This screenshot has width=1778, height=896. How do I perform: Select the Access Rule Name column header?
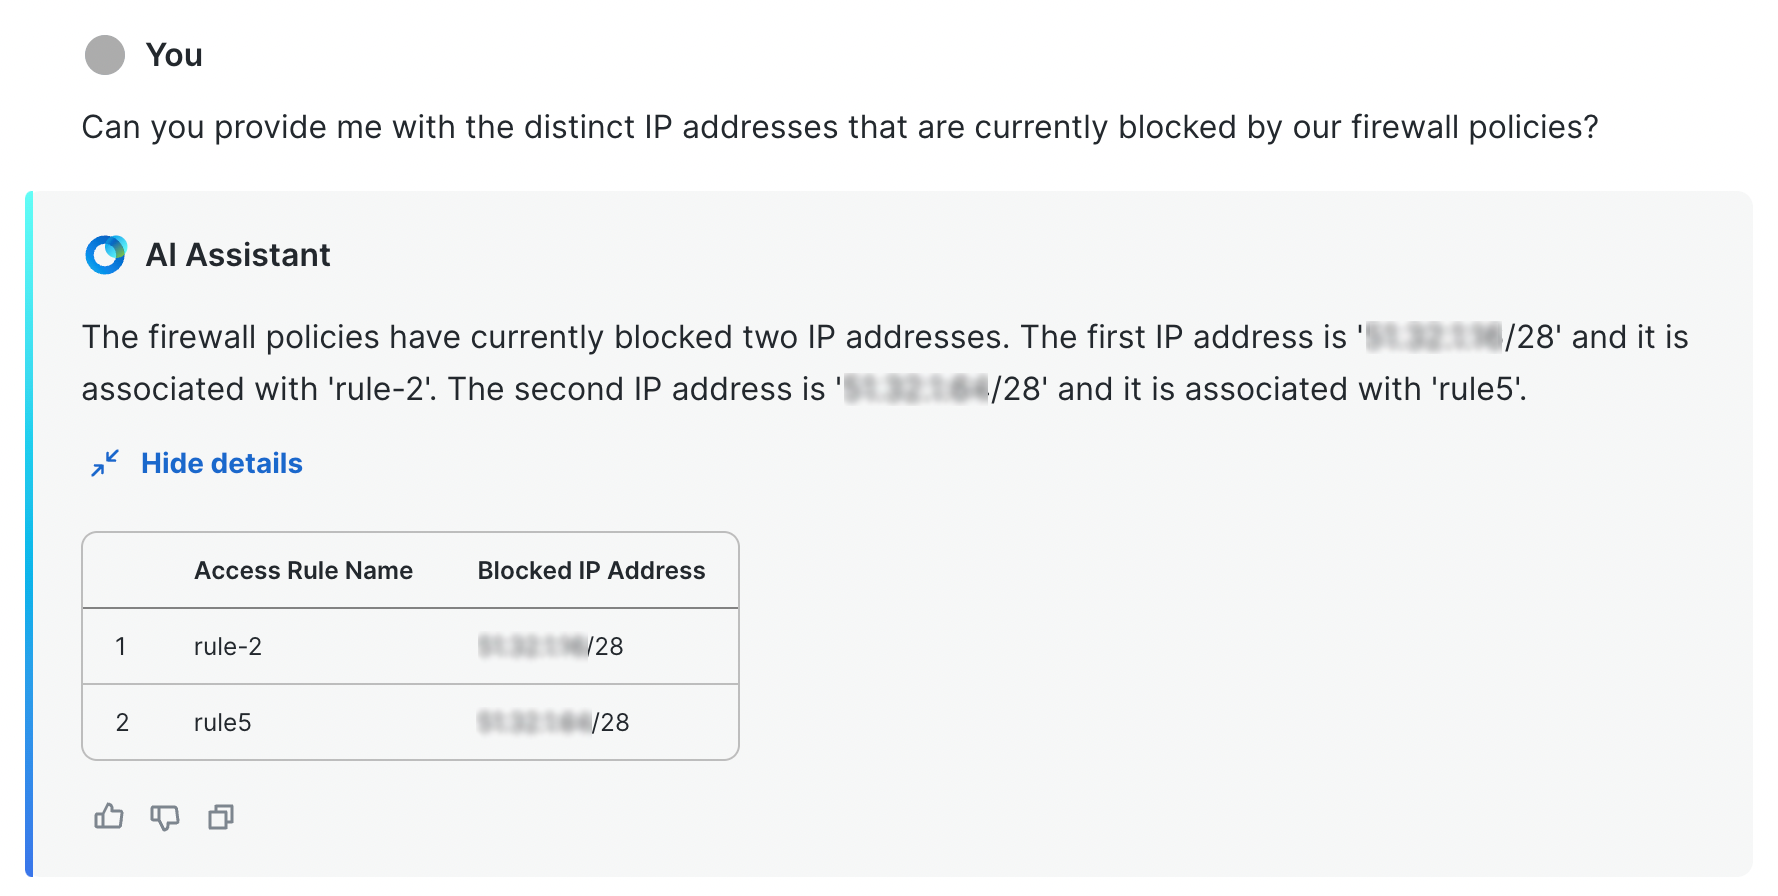tap(304, 570)
